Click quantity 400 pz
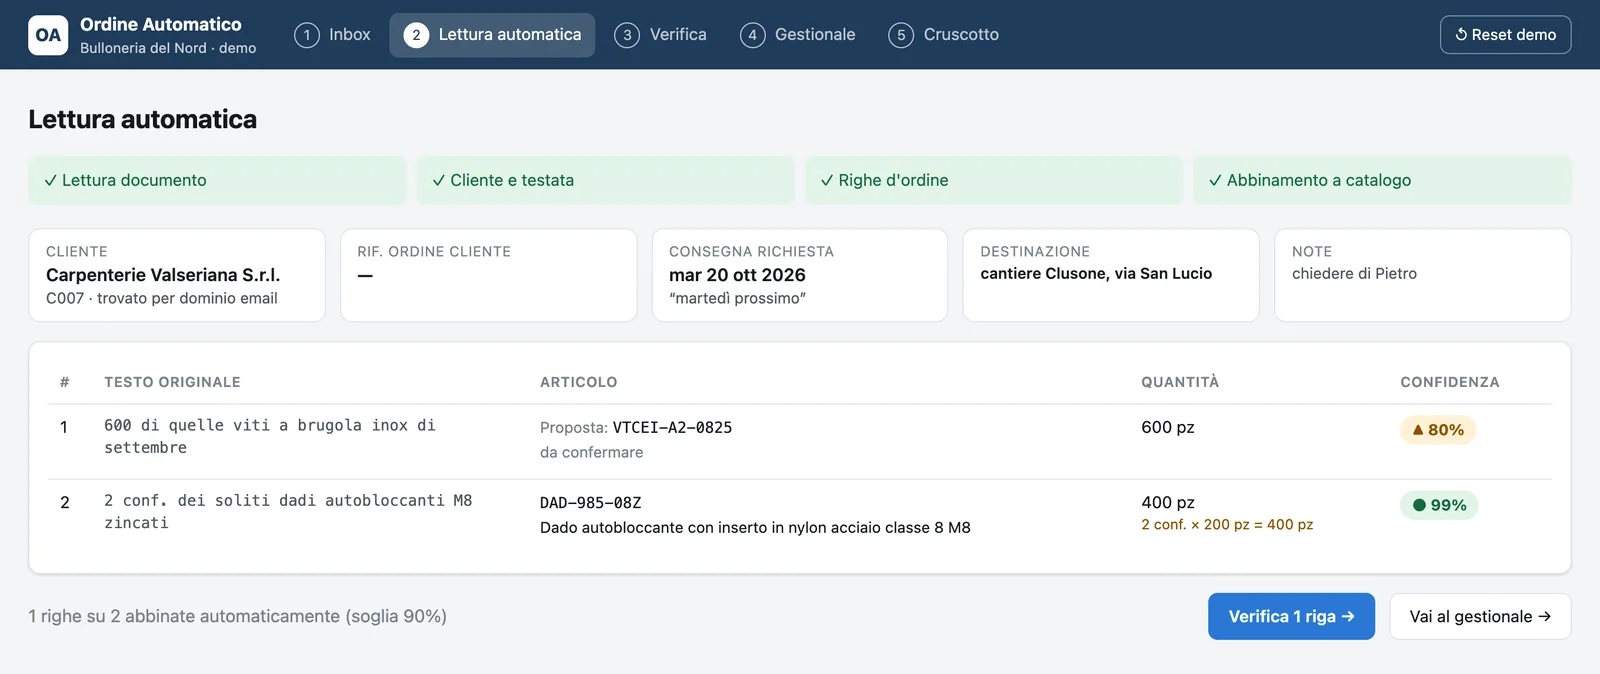This screenshot has width=1600, height=674. point(1168,502)
